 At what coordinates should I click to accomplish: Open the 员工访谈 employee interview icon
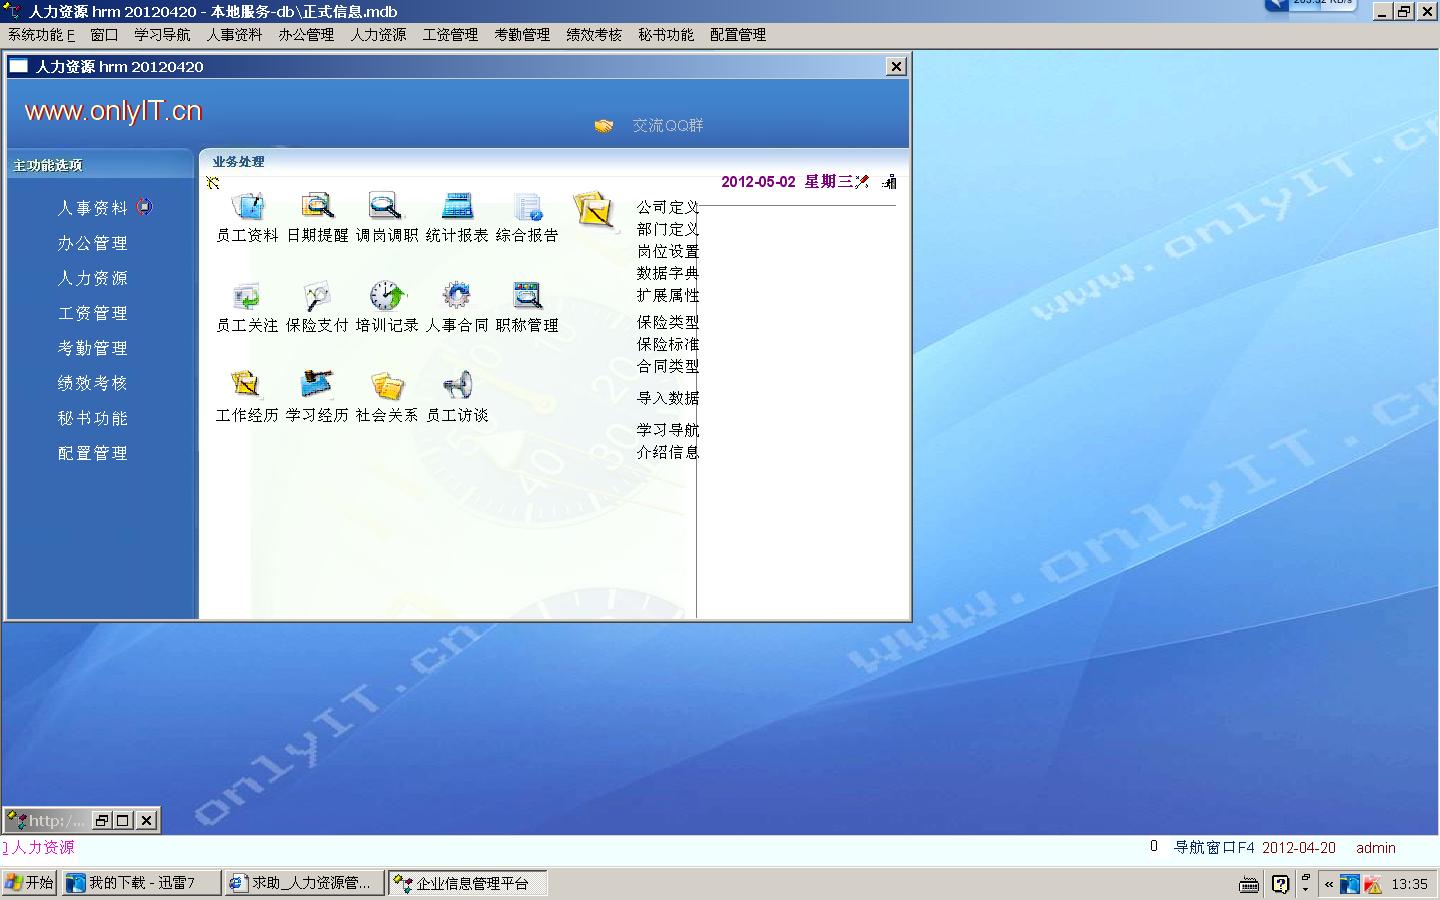click(x=457, y=388)
